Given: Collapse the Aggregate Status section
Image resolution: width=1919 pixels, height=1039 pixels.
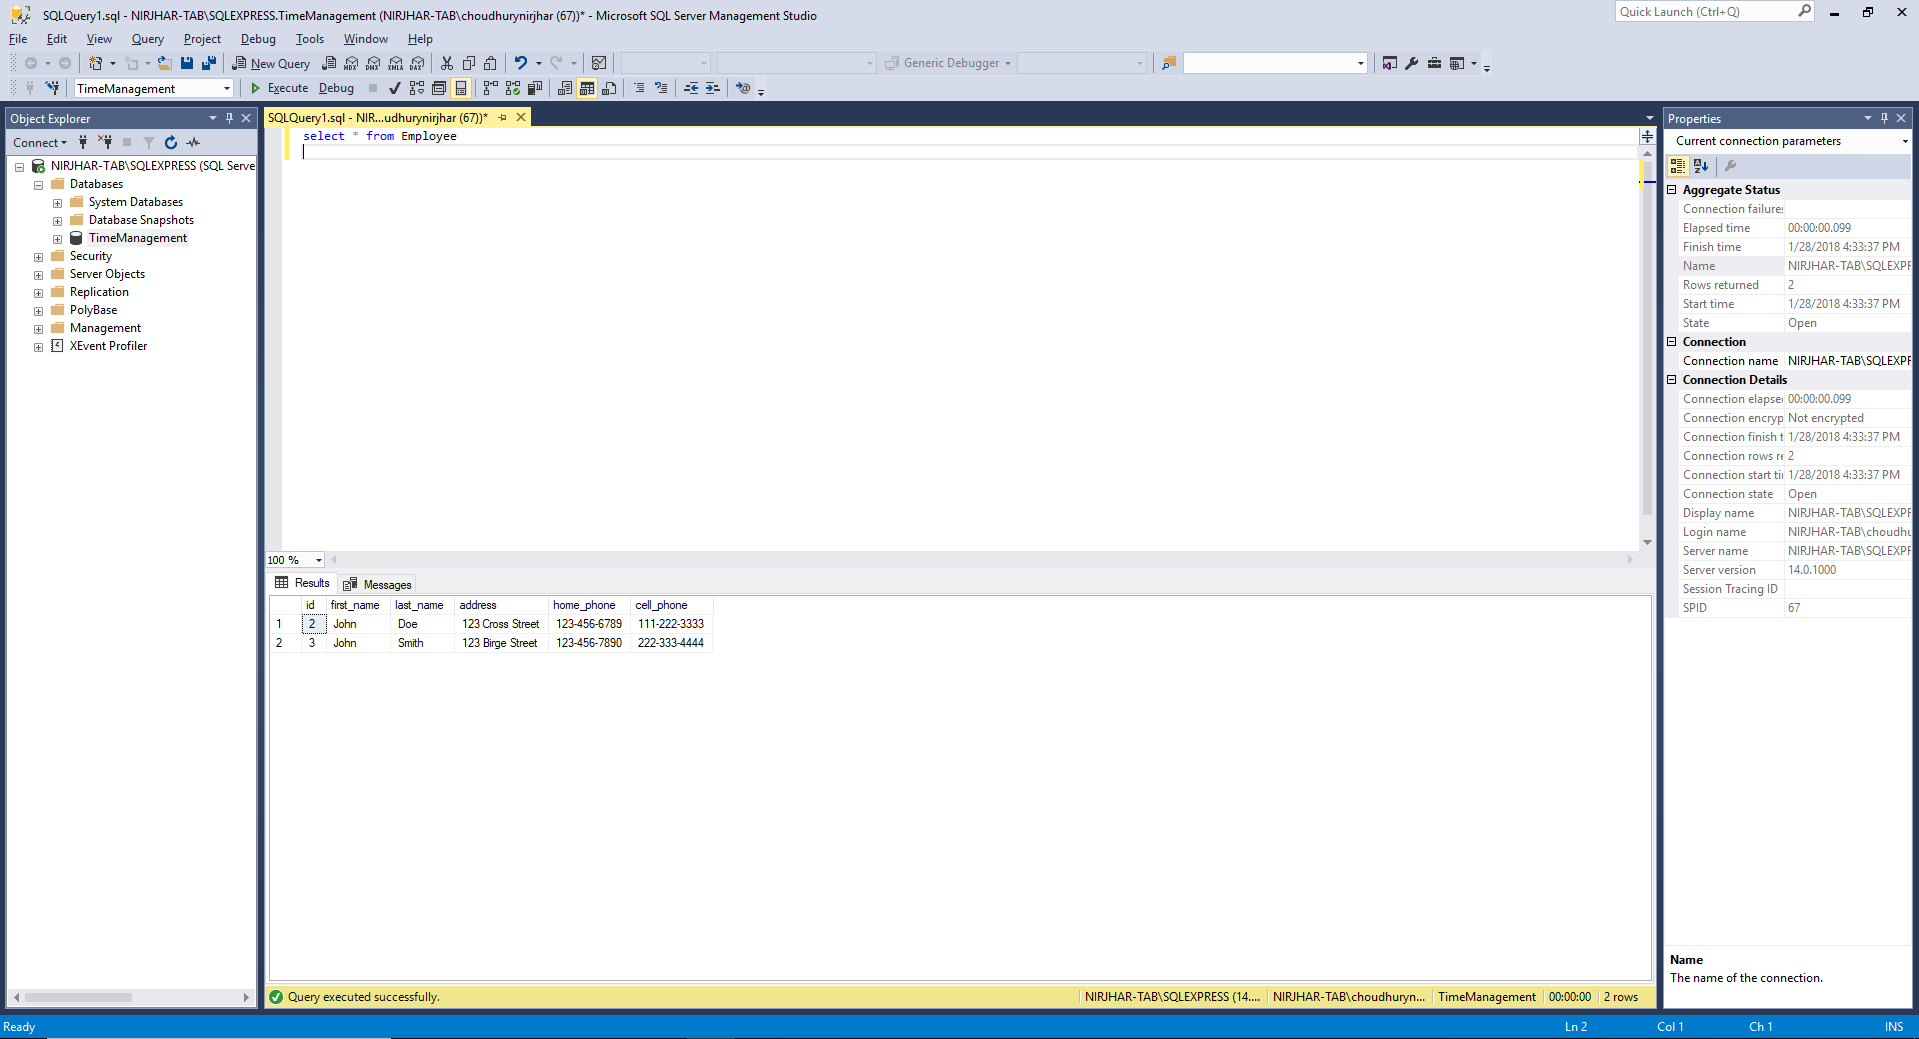Looking at the screenshot, I should click(x=1671, y=189).
